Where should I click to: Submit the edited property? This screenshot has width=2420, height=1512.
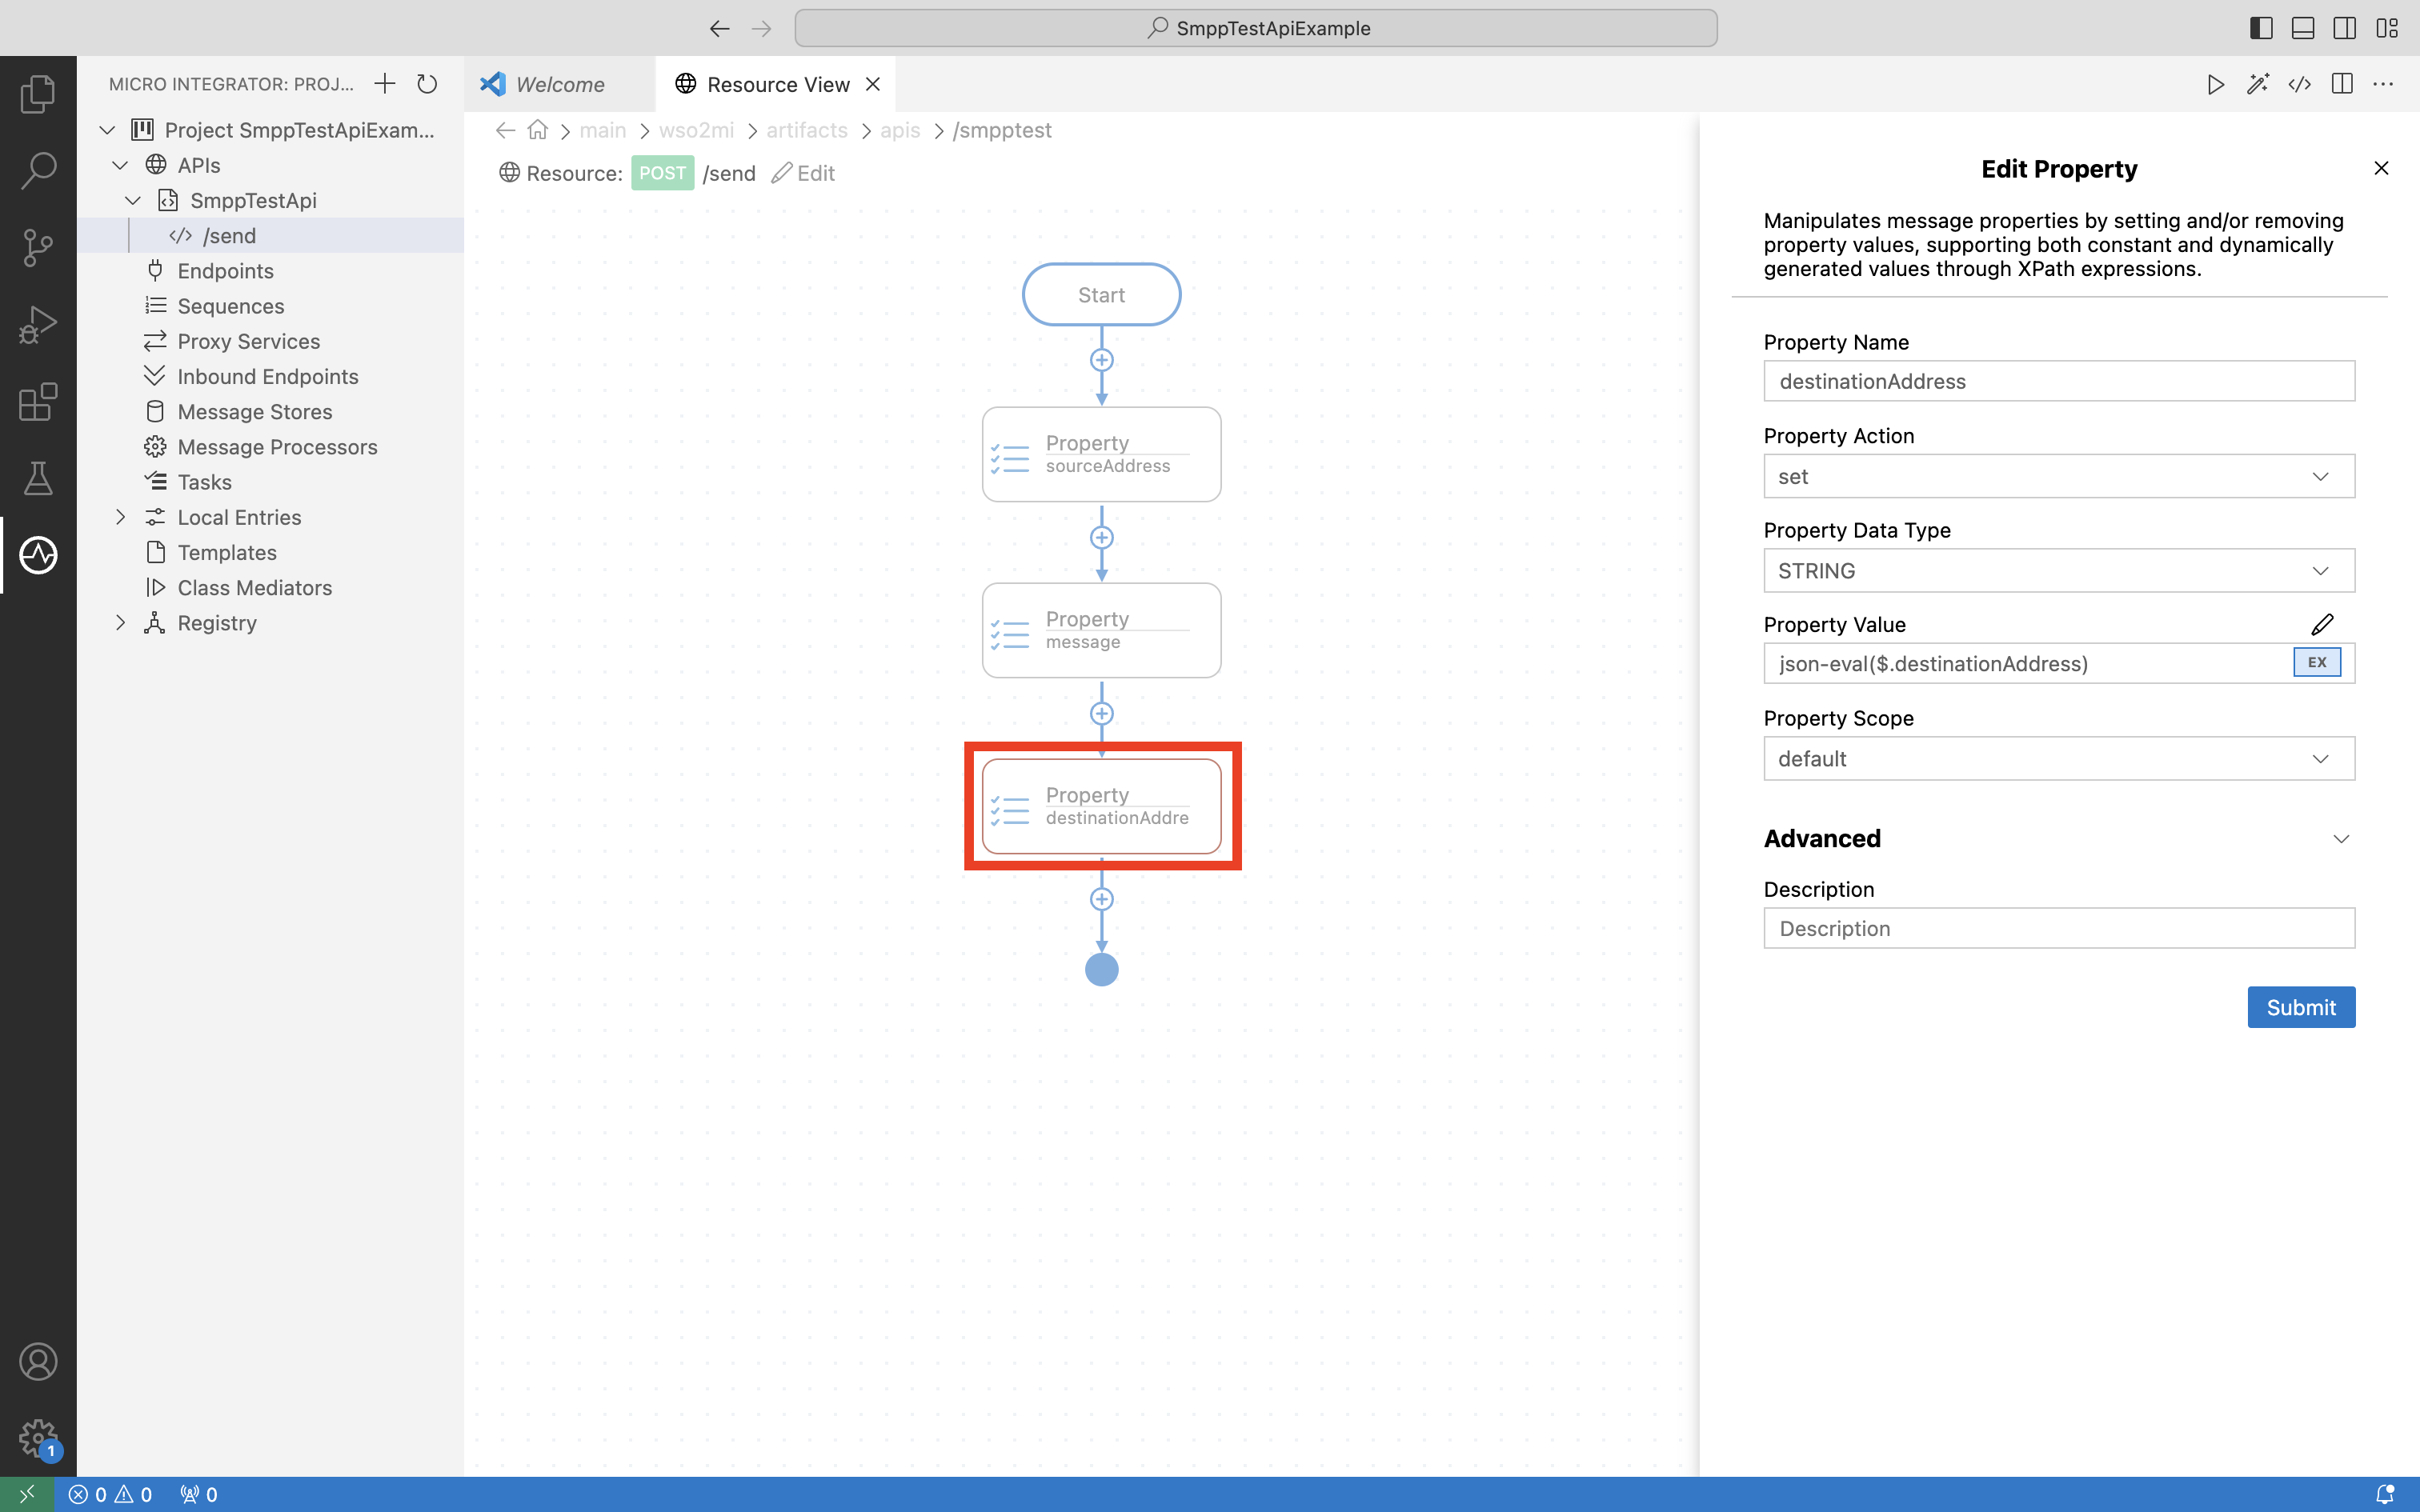(2300, 1007)
